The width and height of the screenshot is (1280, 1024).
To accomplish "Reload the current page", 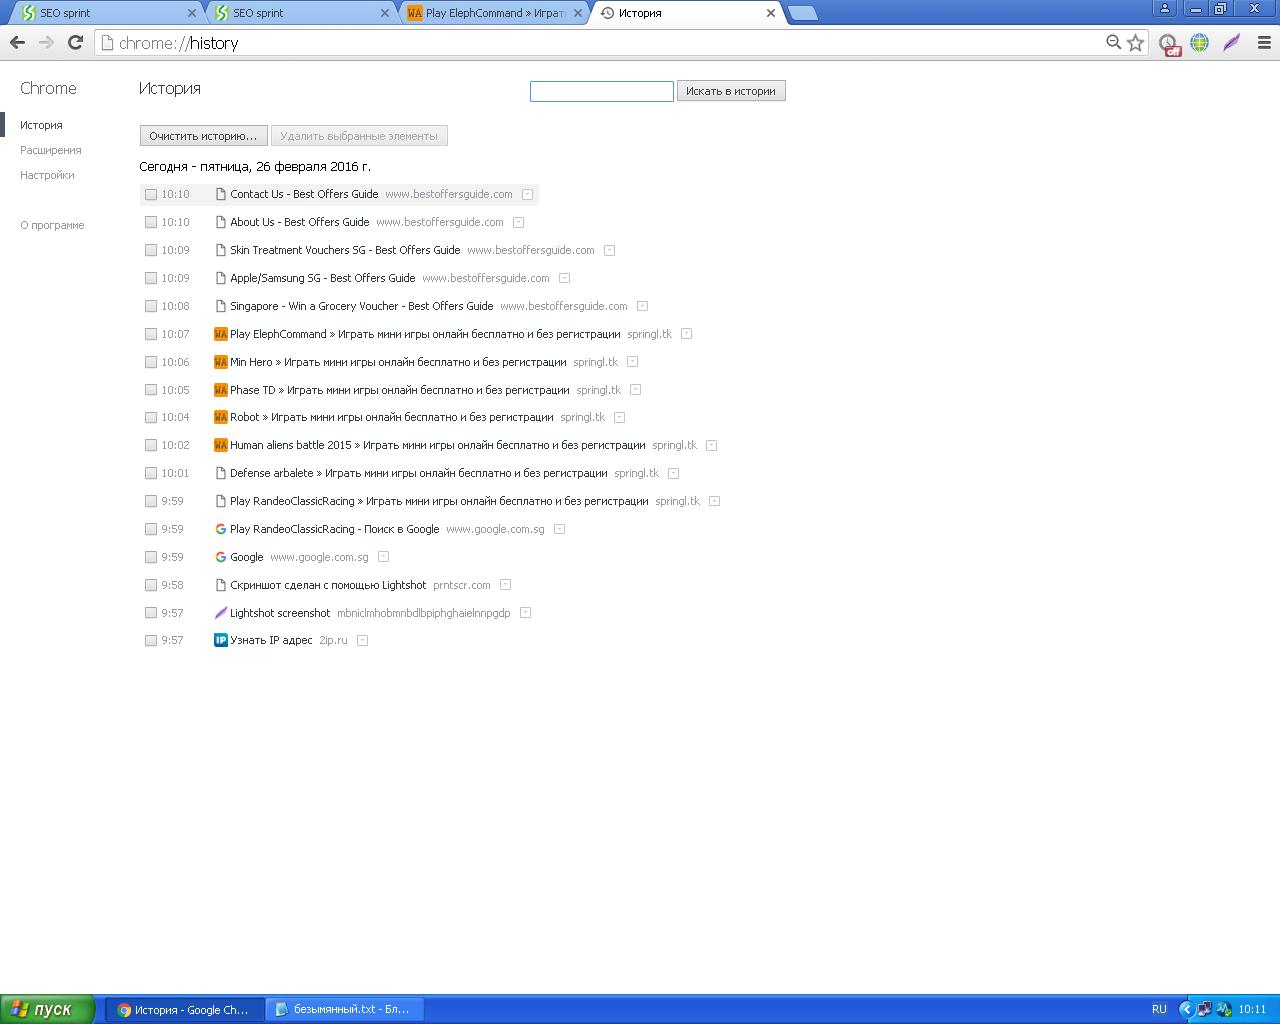I will 75,42.
